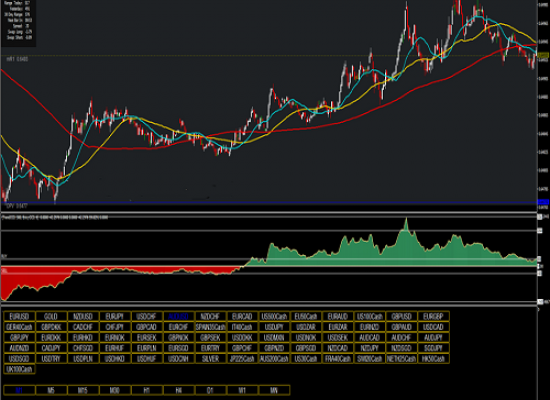Open the UK100Cash index button
Screen dimensions: 550x400
click(19, 369)
